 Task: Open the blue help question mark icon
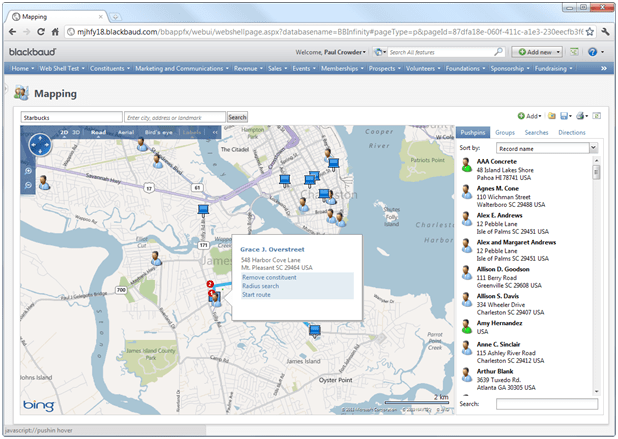pos(592,52)
